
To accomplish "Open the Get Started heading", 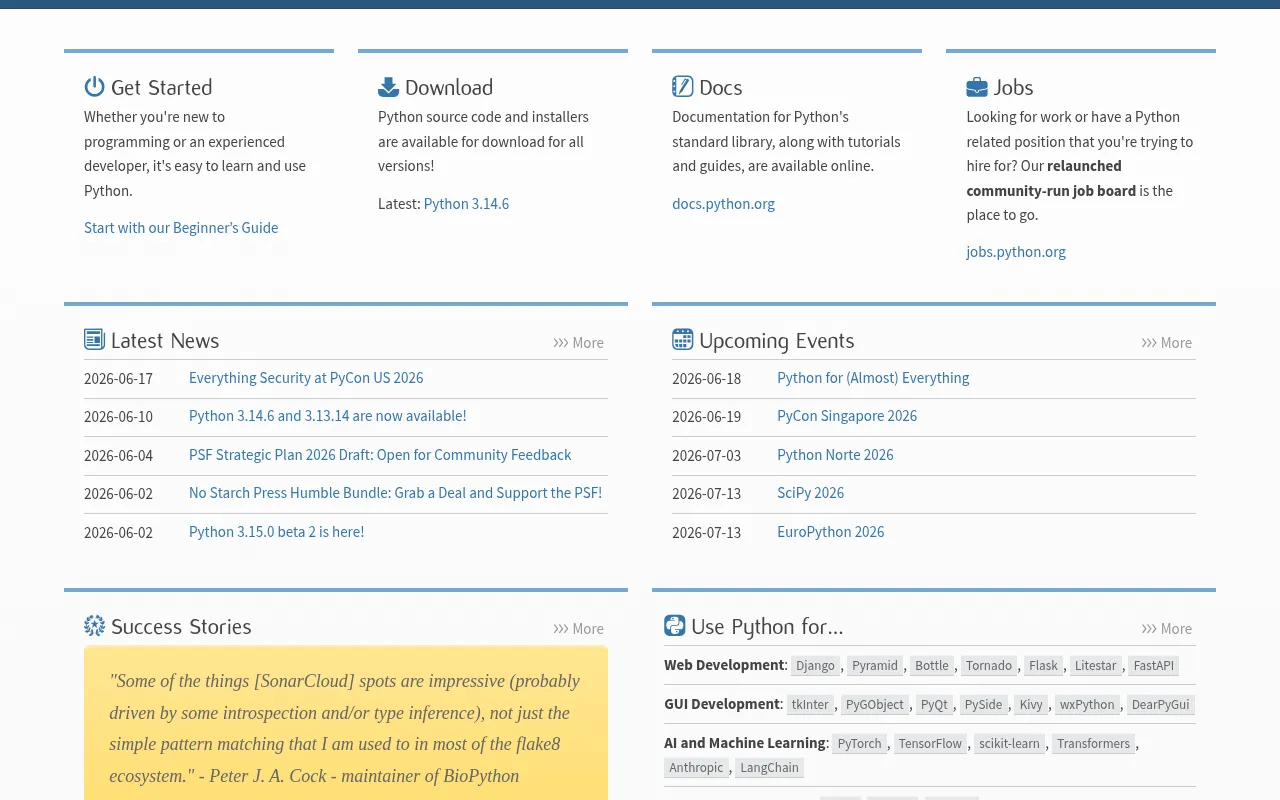I will (161, 88).
